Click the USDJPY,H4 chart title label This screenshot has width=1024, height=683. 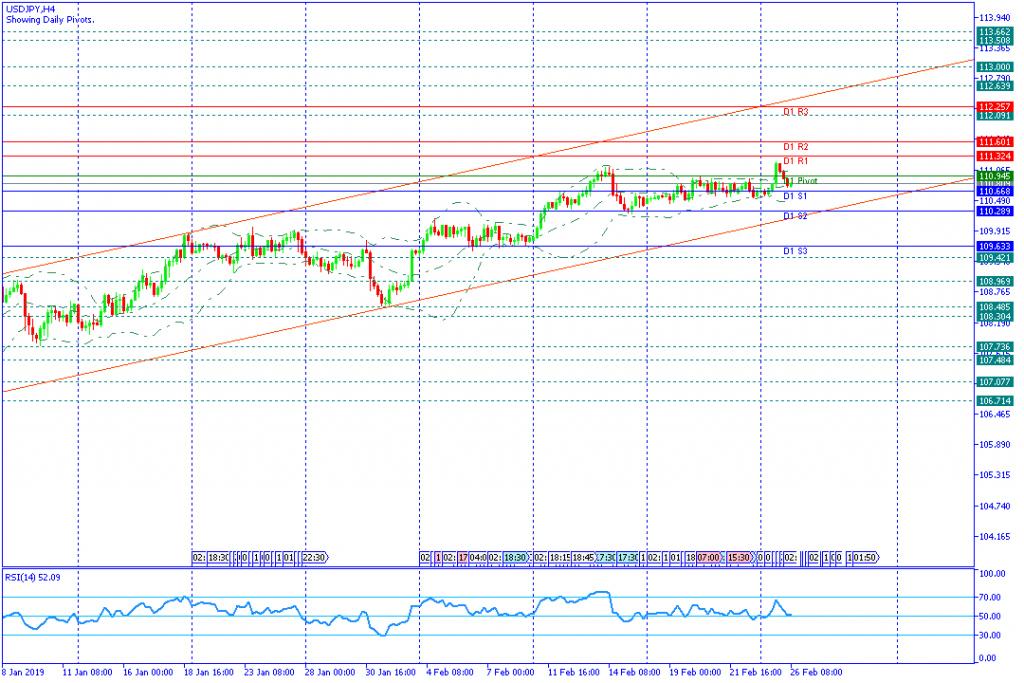tap(31, 8)
